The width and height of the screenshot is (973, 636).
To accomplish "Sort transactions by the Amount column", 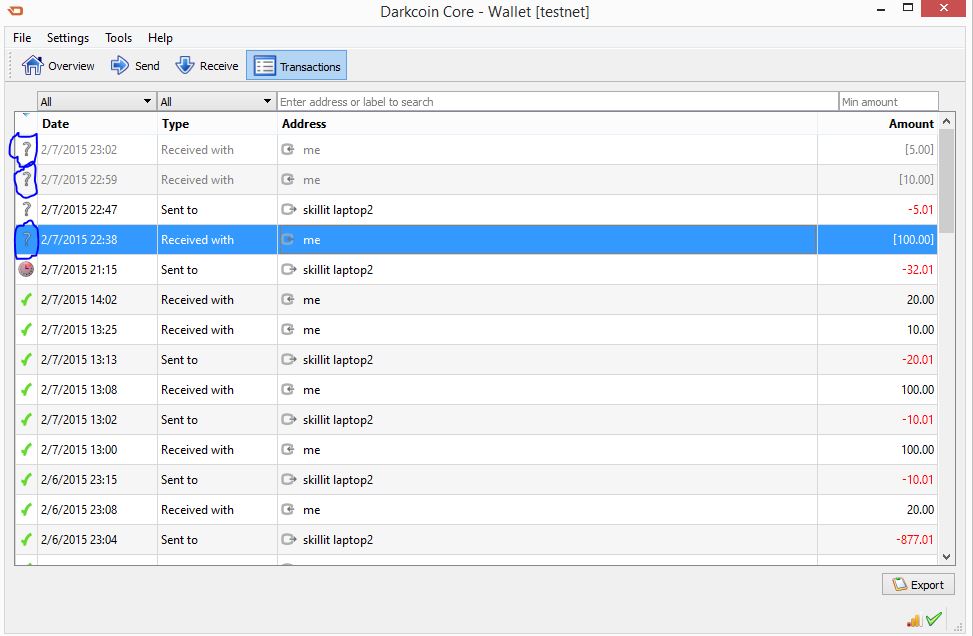I will coord(877,123).
